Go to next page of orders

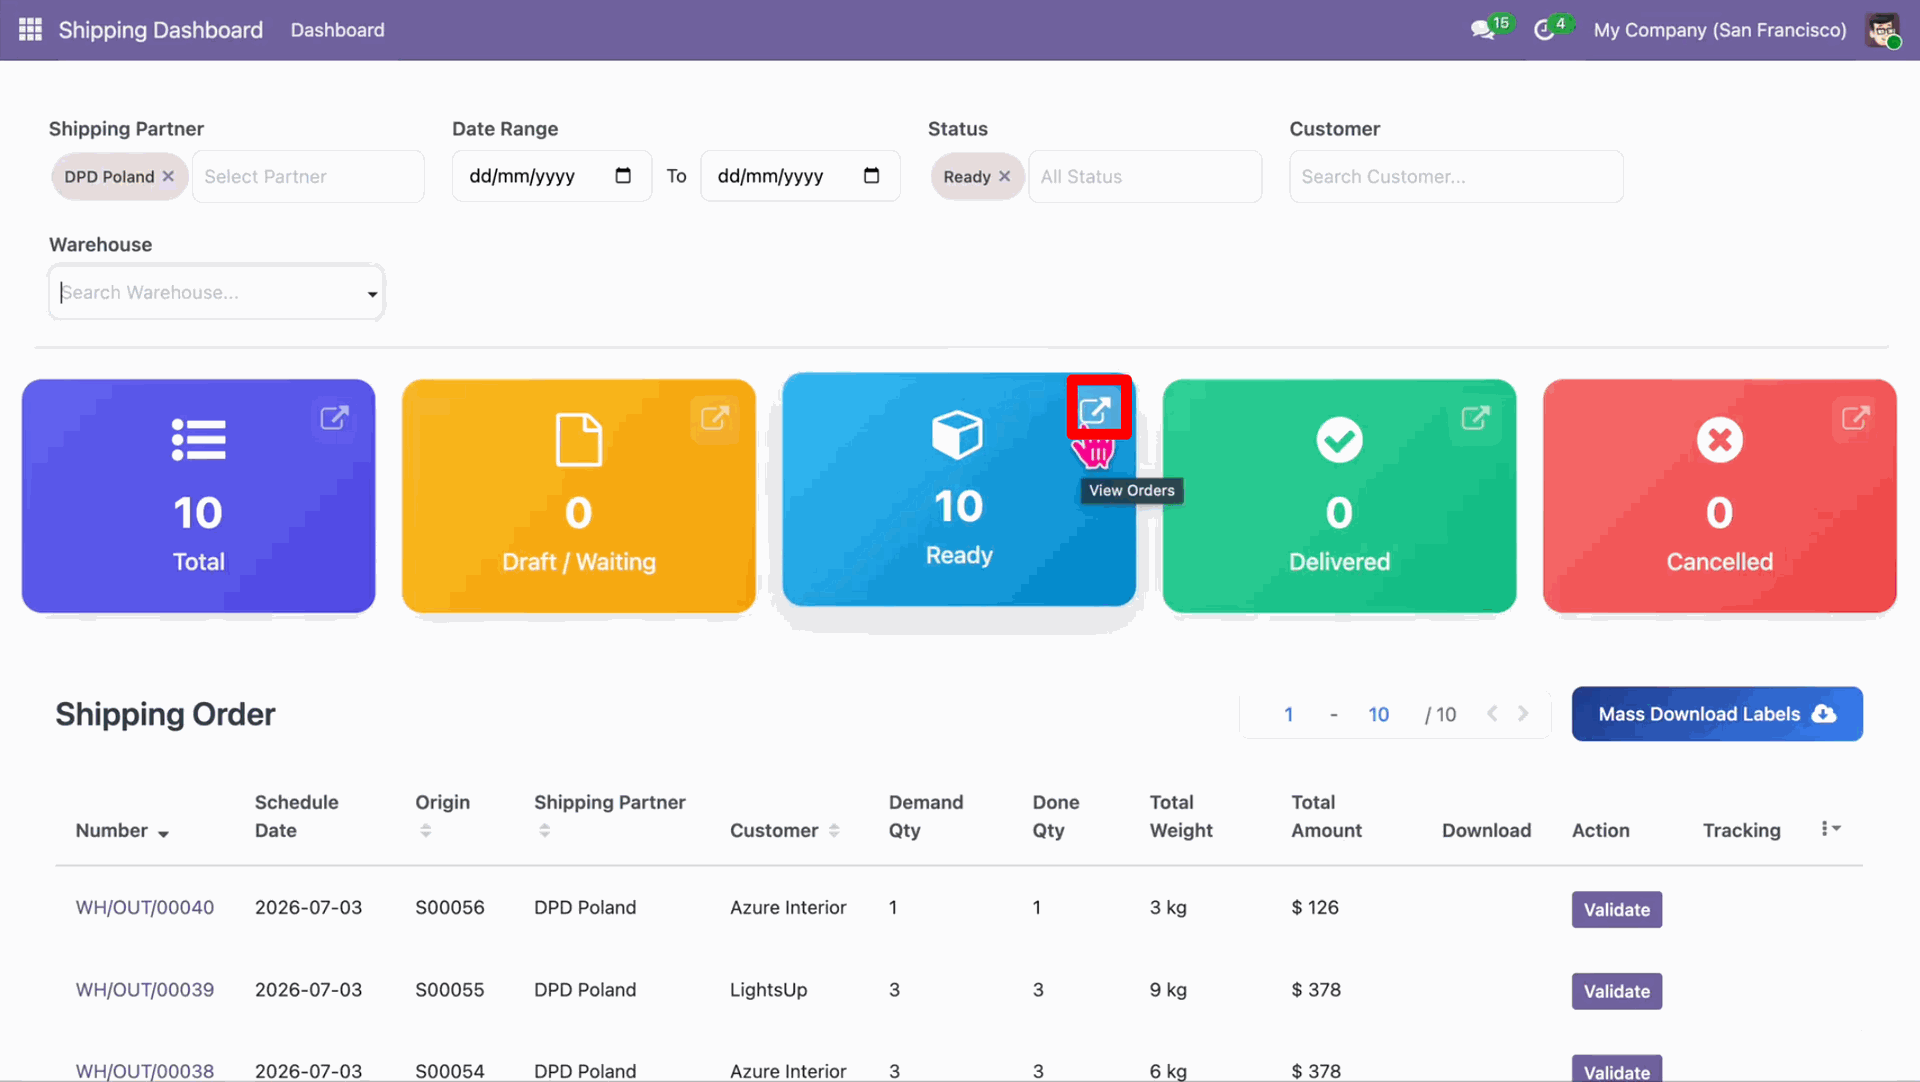point(1523,713)
